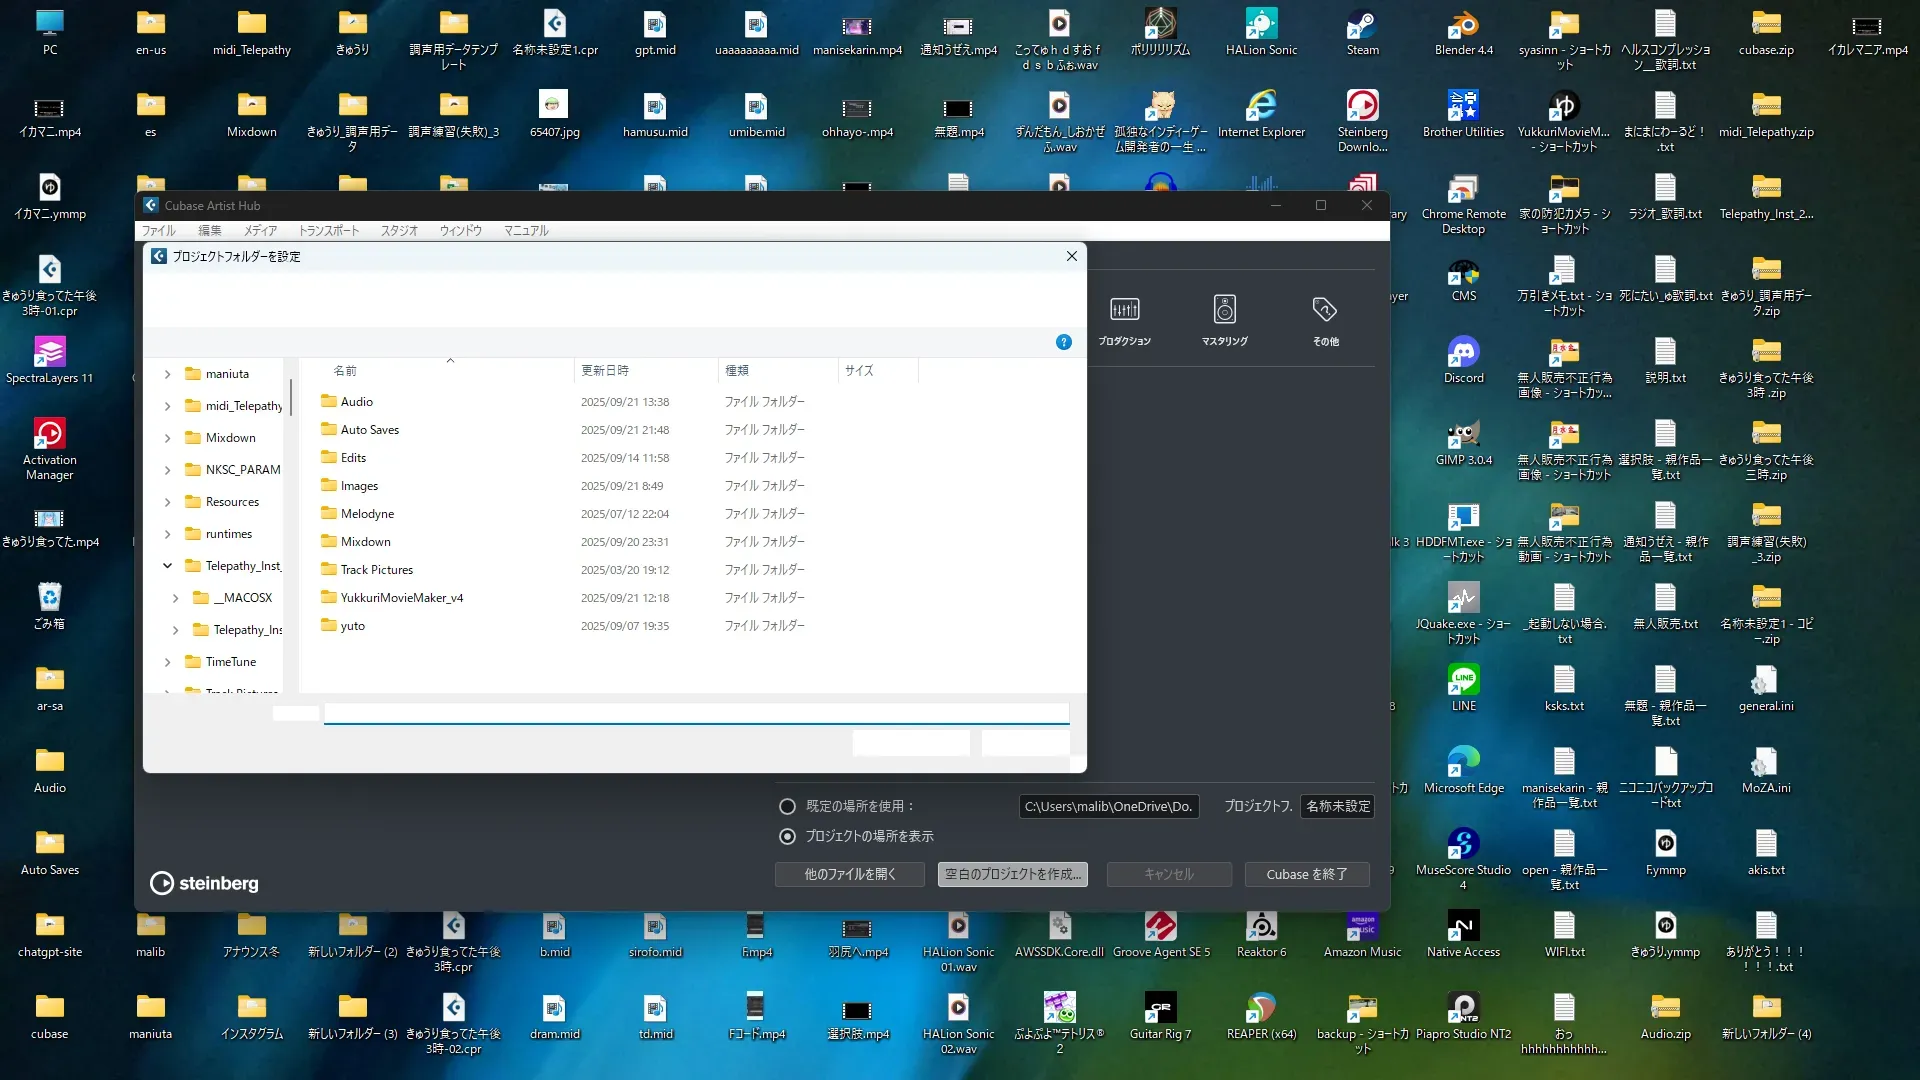
Task: Collapse the Telepathy_Inst tree folder
Action: click(x=168, y=566)
